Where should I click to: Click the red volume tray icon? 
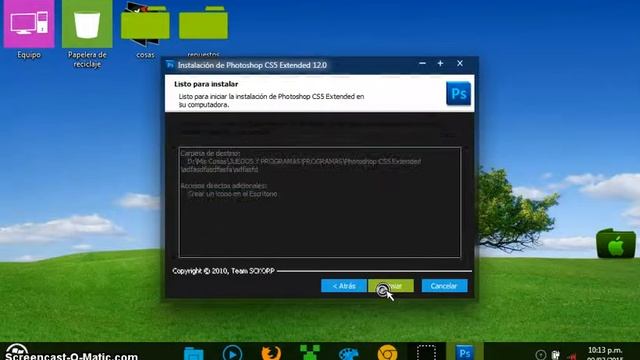coord(572,356)
